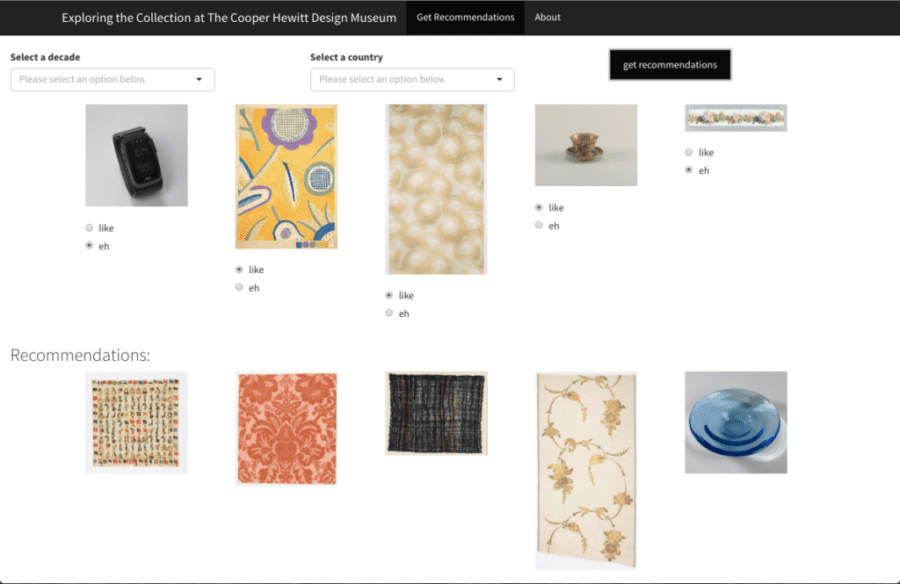900x584 pixels.
Task: Select eh for the smartwatch image
Action: [x=89, y=246]
